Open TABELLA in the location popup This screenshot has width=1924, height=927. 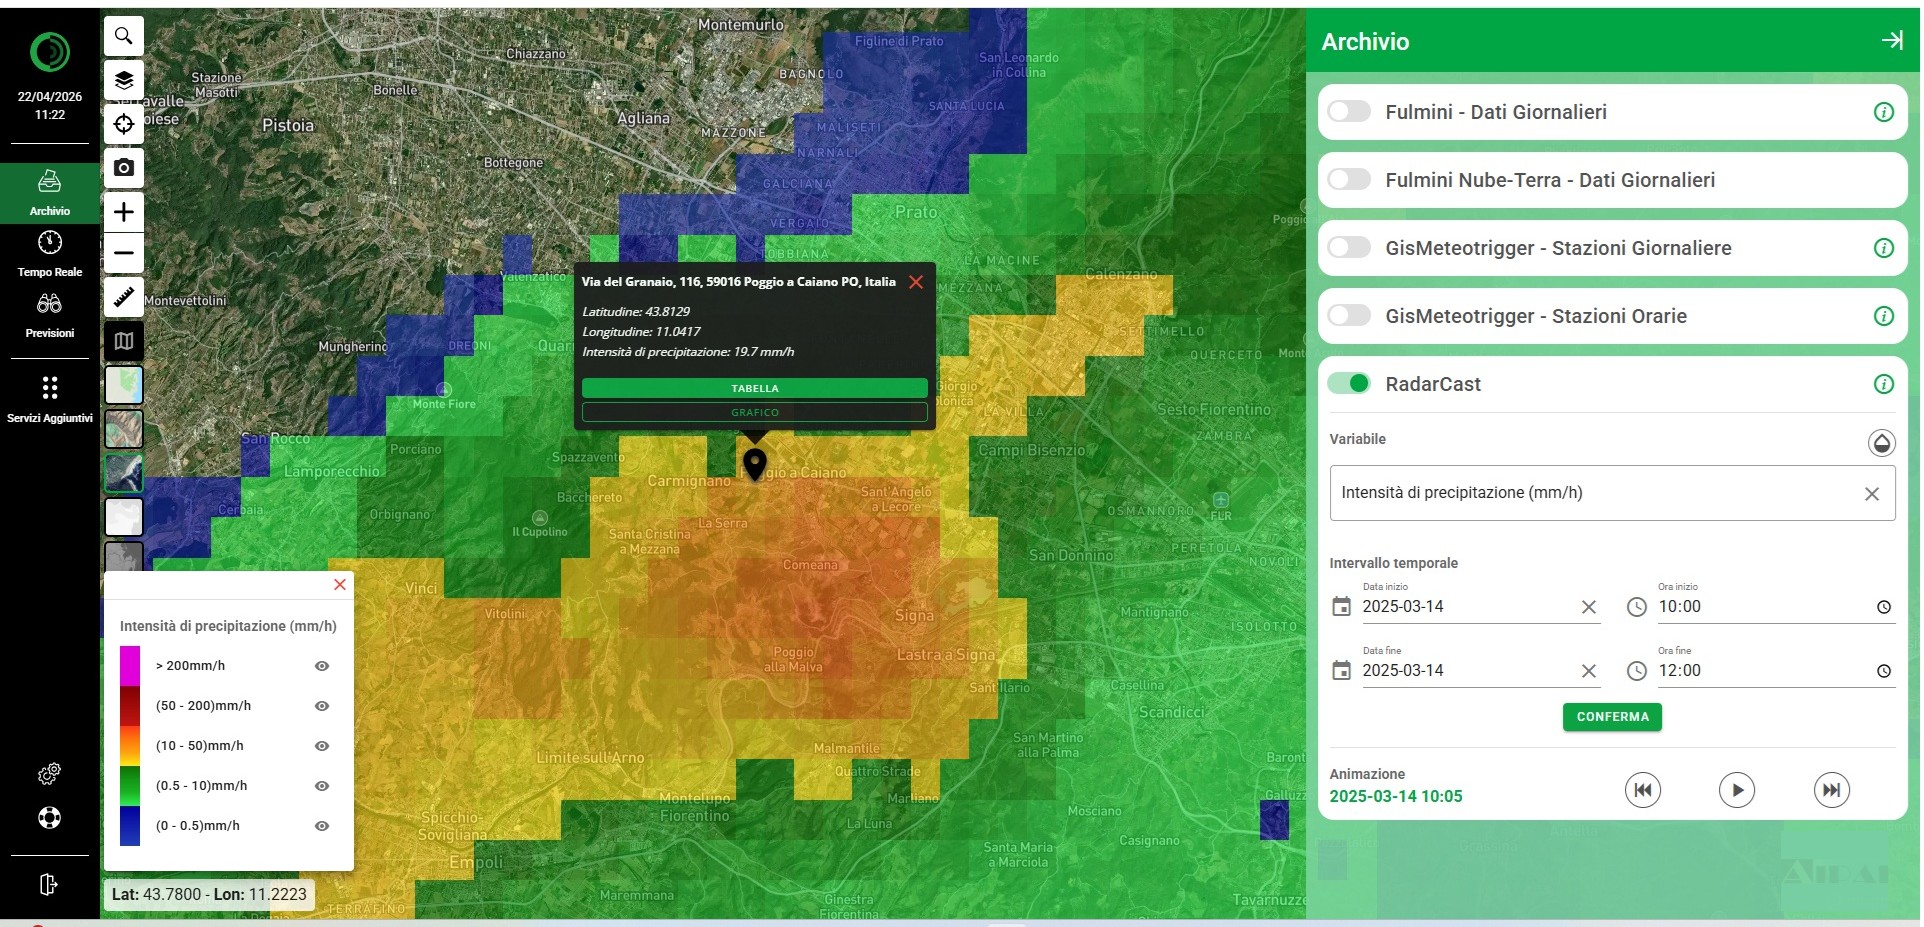point(754,388)
